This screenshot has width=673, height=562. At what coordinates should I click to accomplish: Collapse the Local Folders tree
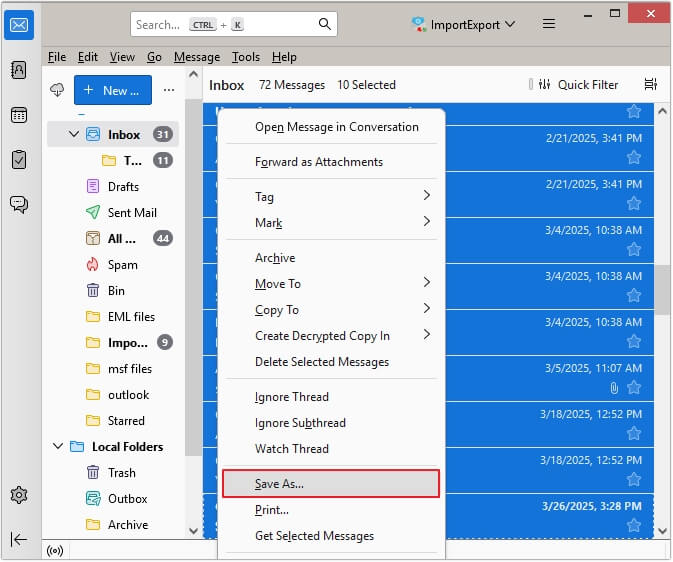click(x=56, y=447)
